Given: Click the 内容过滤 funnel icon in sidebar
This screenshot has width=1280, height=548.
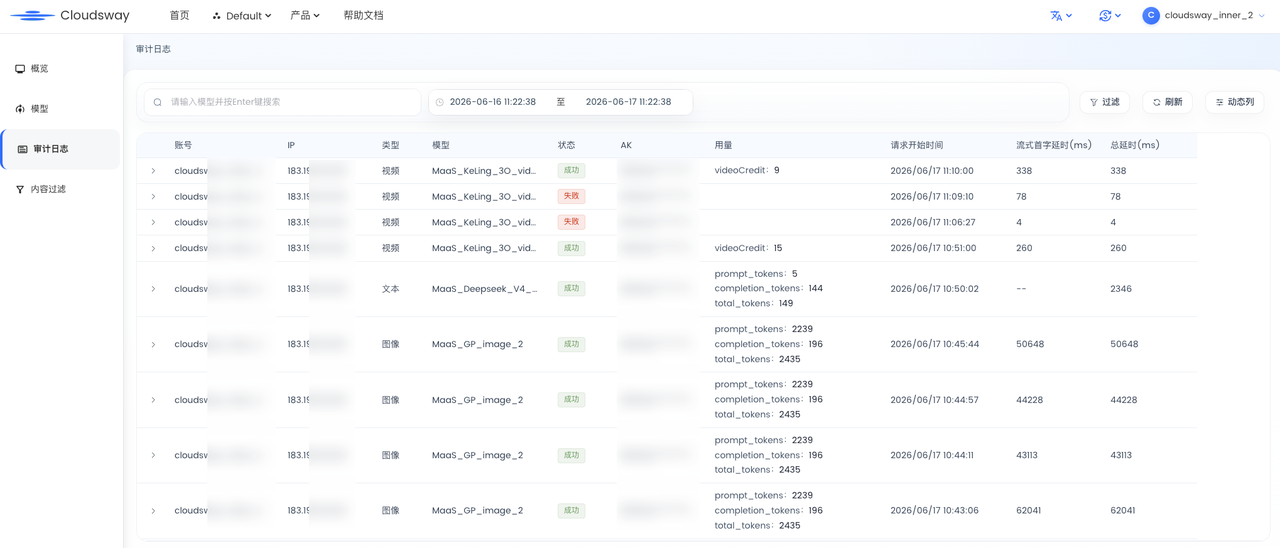Looking at the screenshot, I should coord(20,189).
